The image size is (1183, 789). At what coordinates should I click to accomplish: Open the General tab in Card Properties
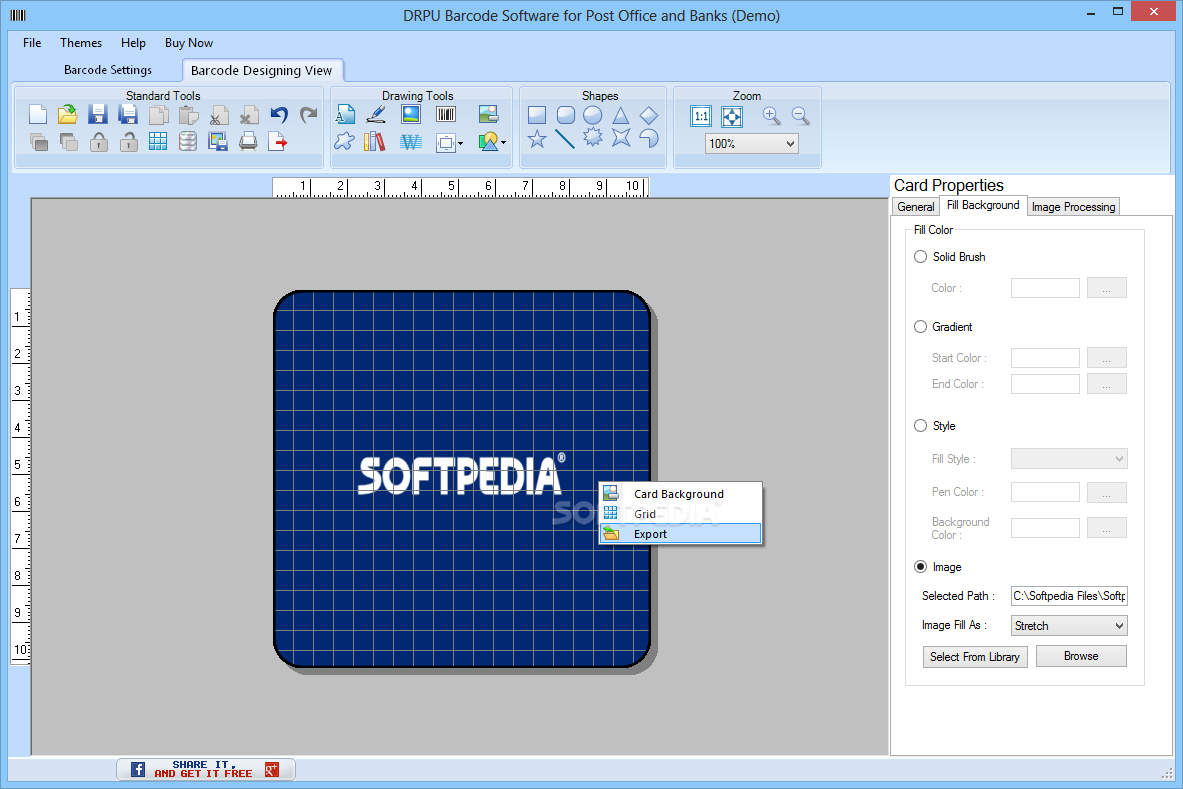[916, 207]
